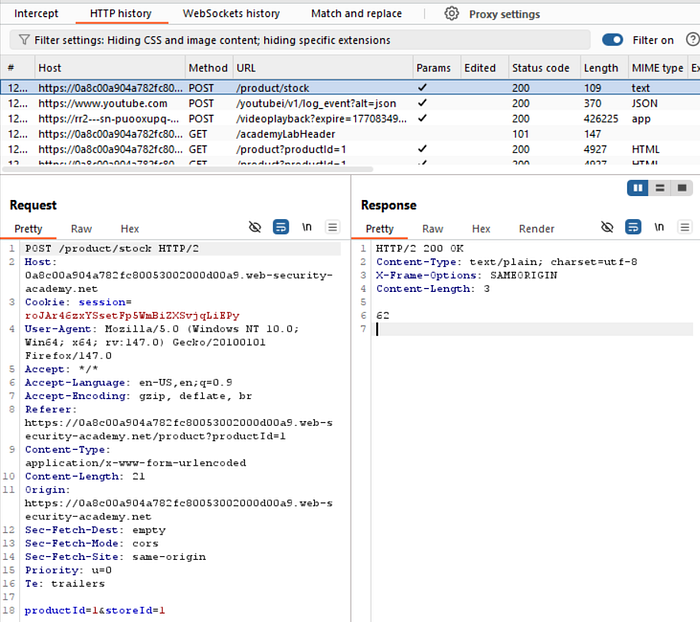The image size is (700, 622).
Task: Select the POST /product/stock history row
Action: click(350, 88)
